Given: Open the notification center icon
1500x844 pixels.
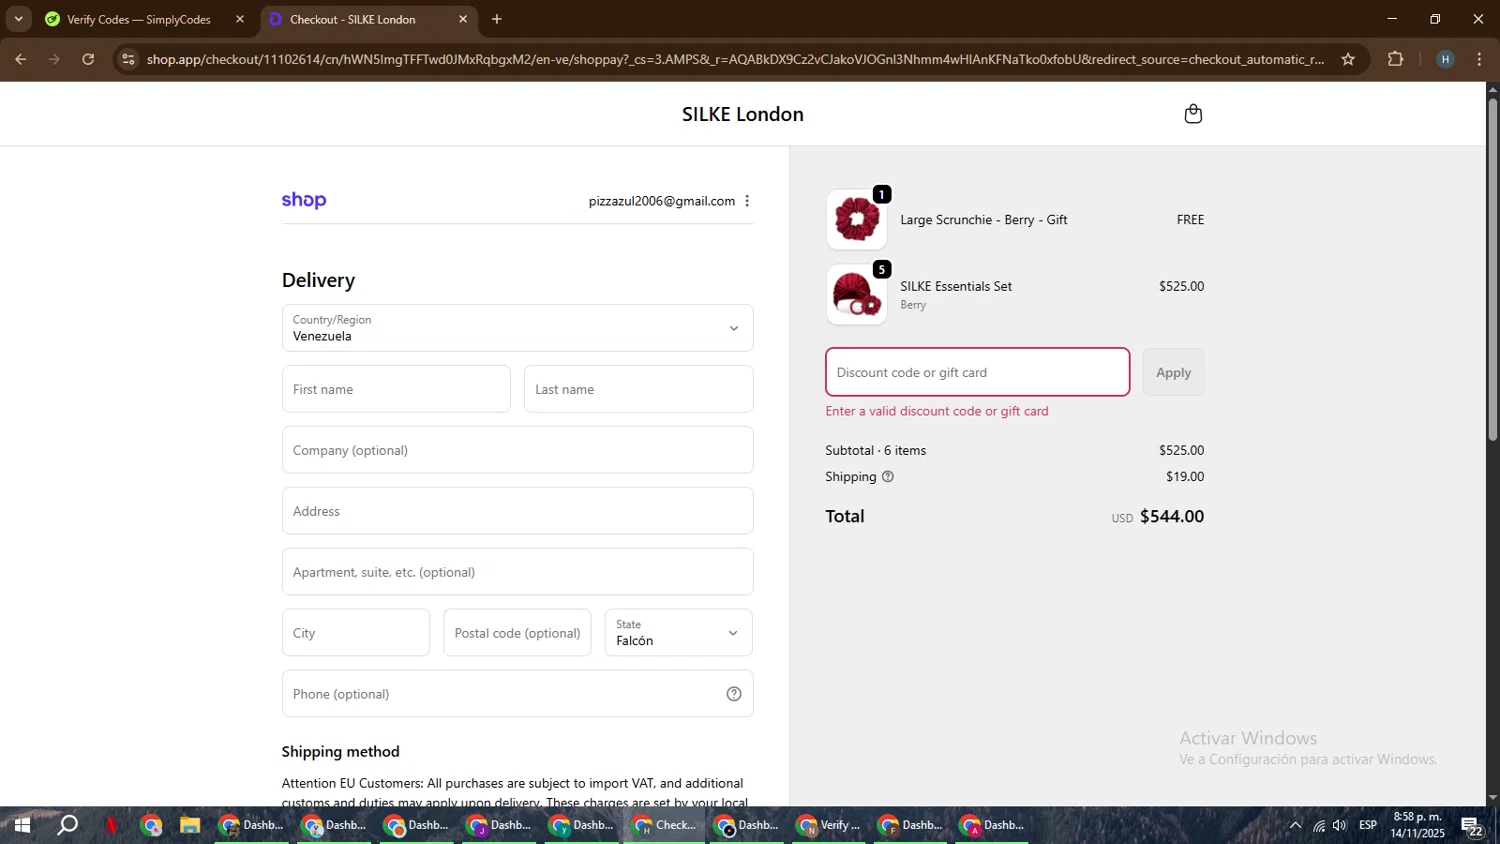Looking at the screenshot, I should click(x=1472, y=825).
